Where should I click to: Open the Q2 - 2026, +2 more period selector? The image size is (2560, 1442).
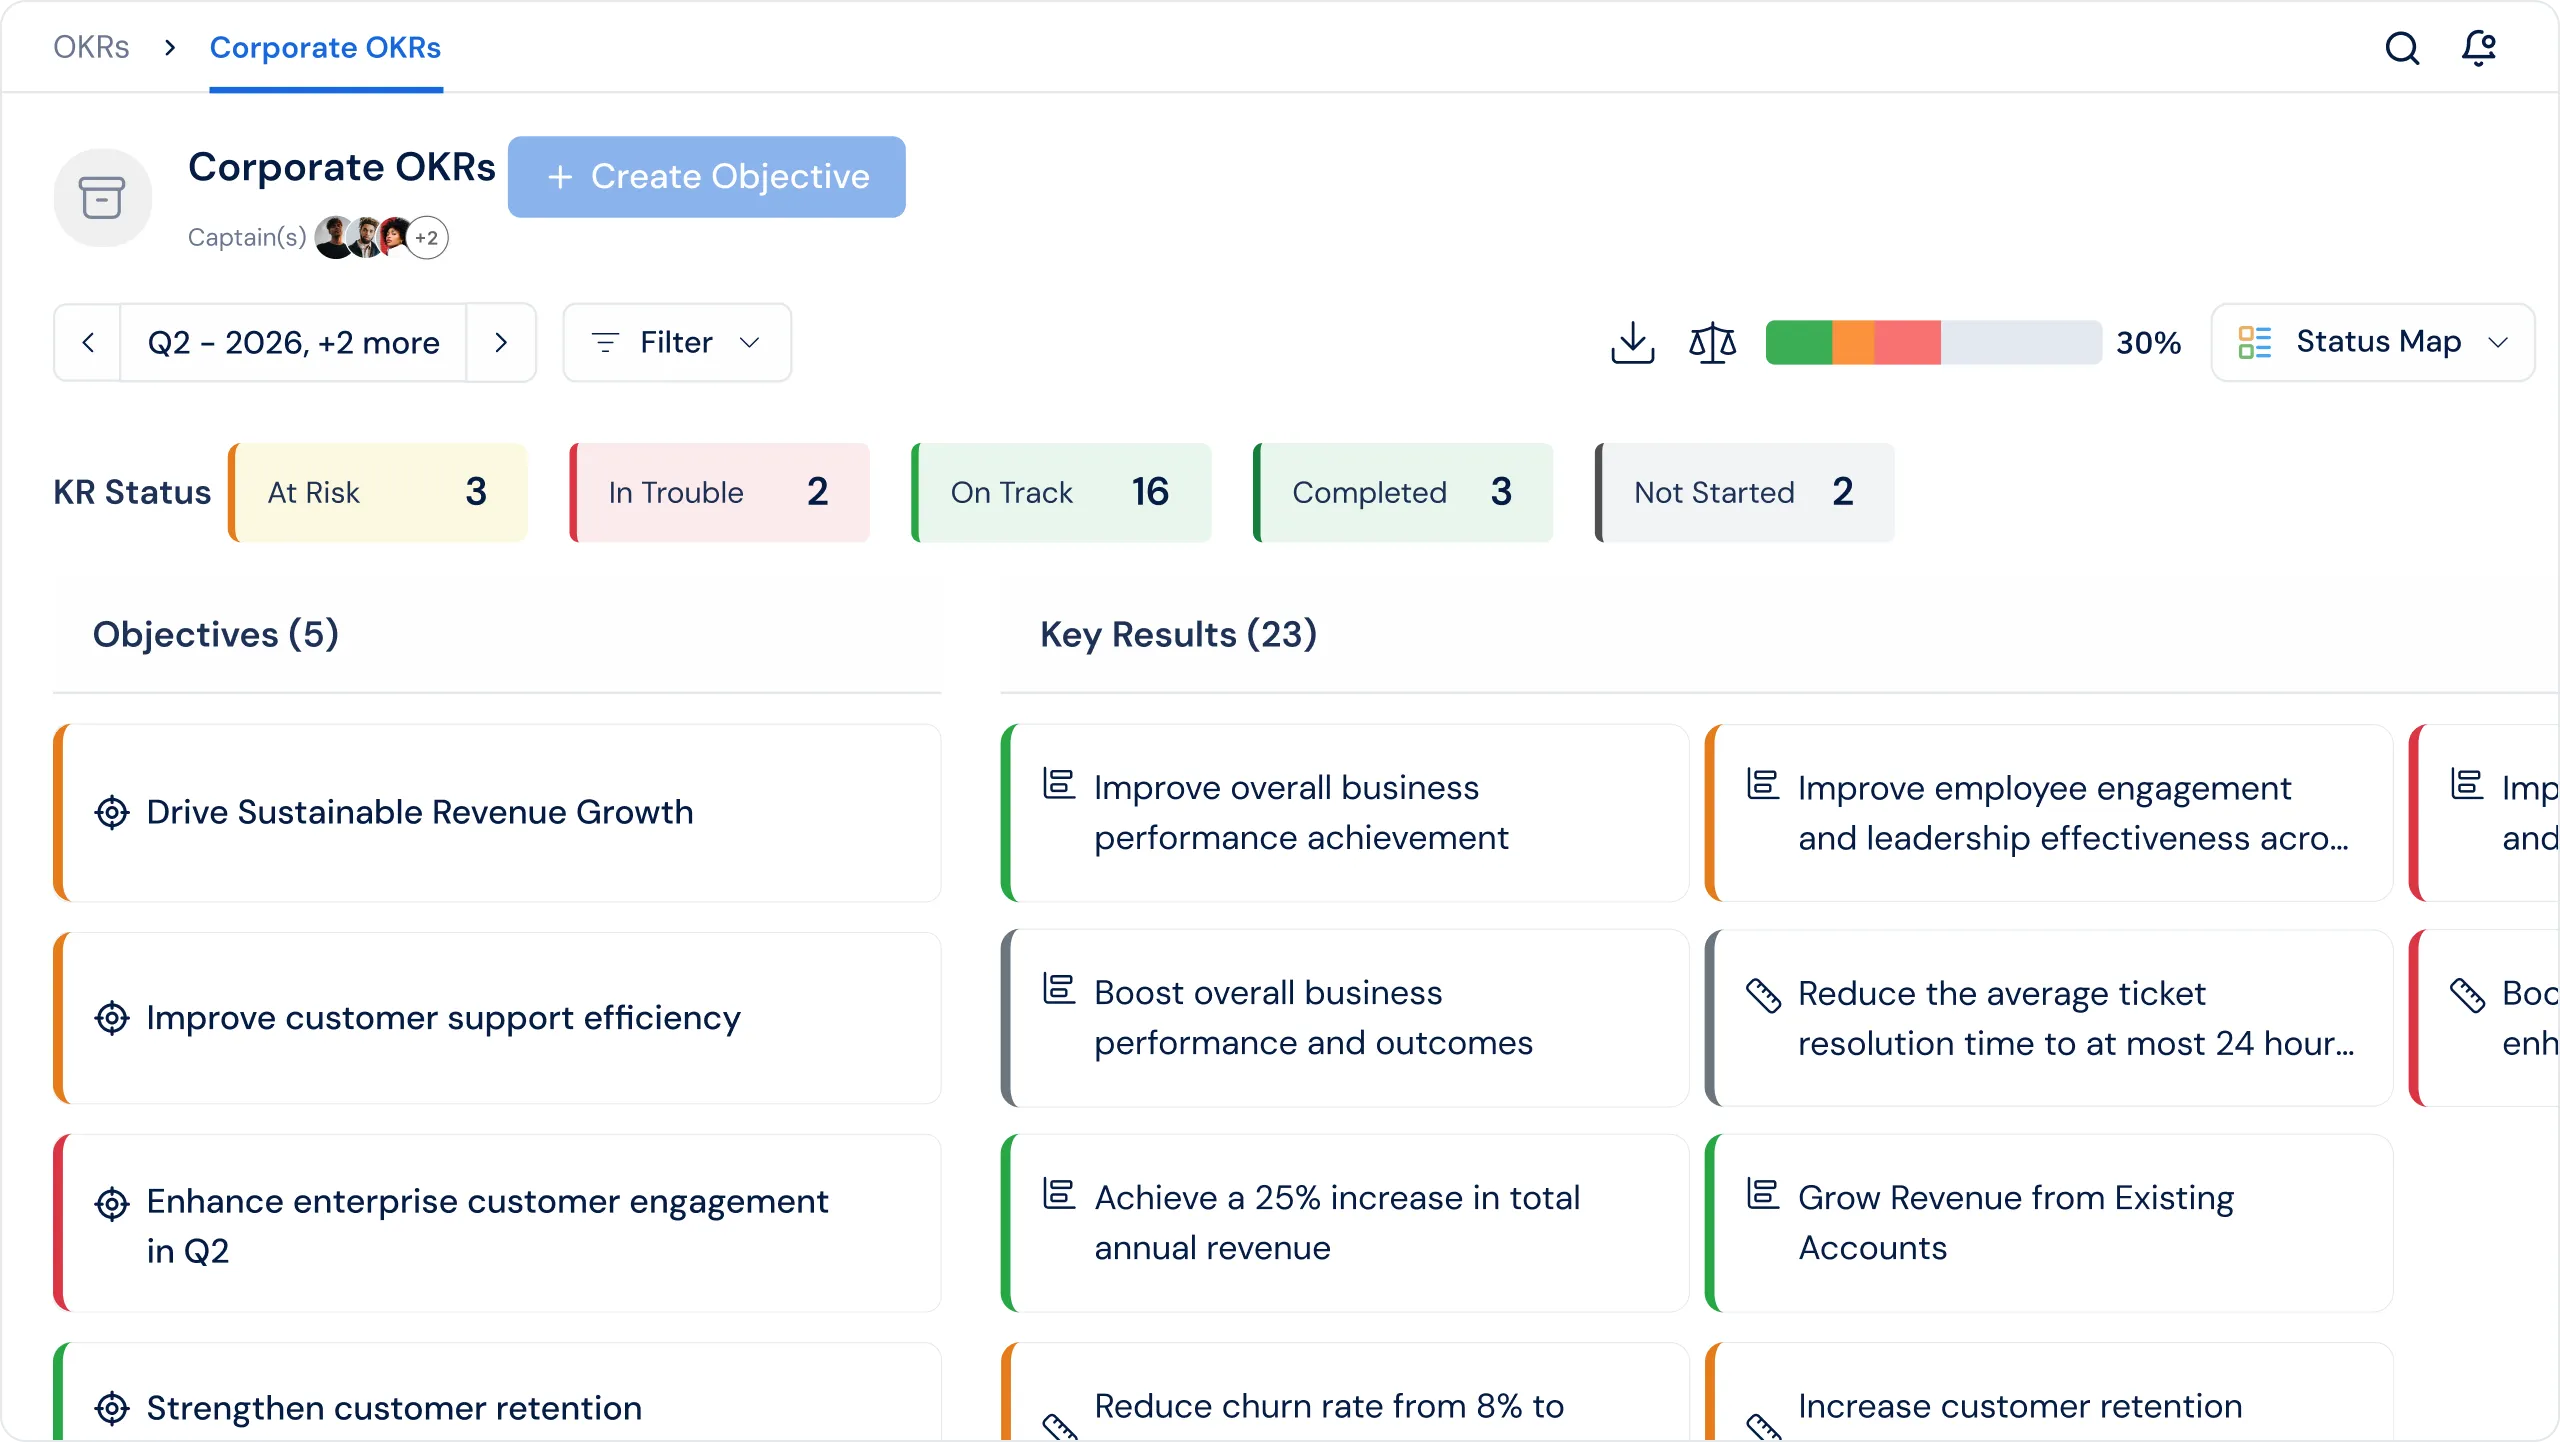coord(293,343)
